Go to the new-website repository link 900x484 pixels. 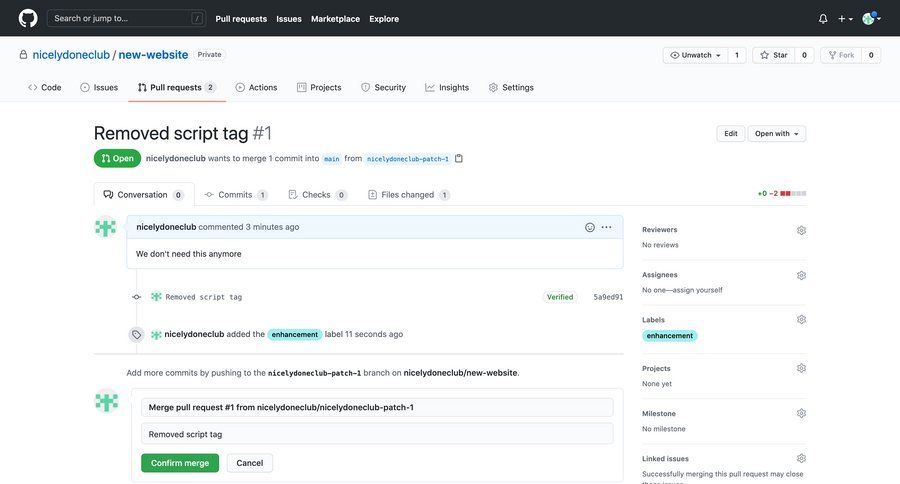153,55
